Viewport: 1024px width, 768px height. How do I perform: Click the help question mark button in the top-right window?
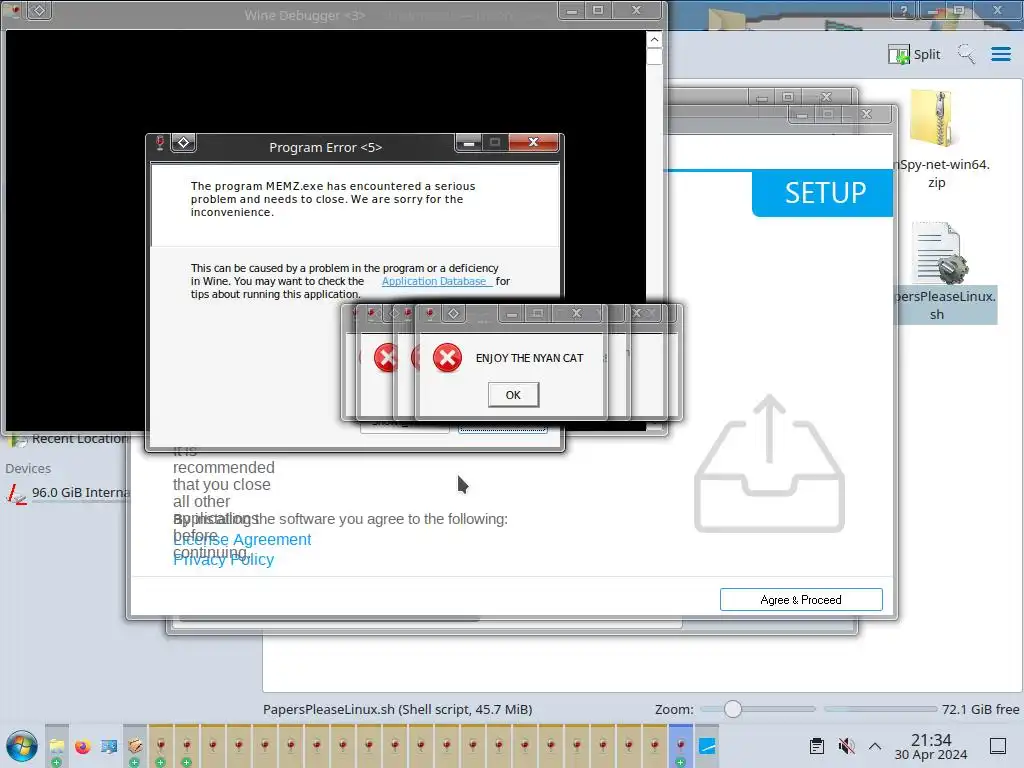(904, 10)
